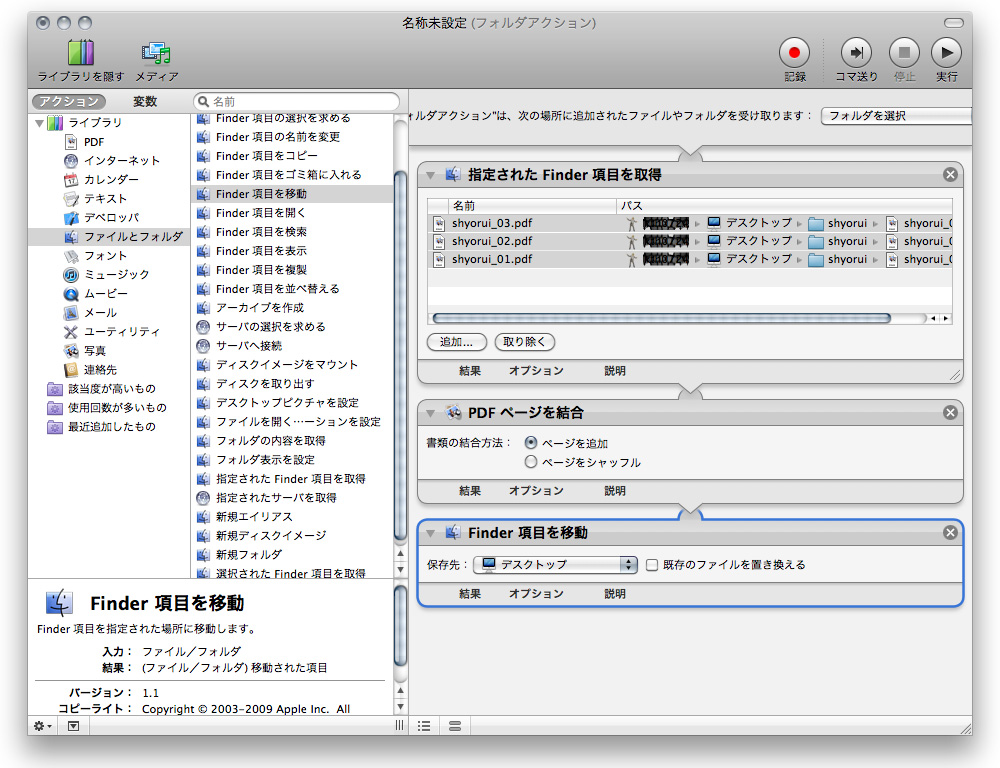
Task: Select the 連絡先 category
Action: 91,370
